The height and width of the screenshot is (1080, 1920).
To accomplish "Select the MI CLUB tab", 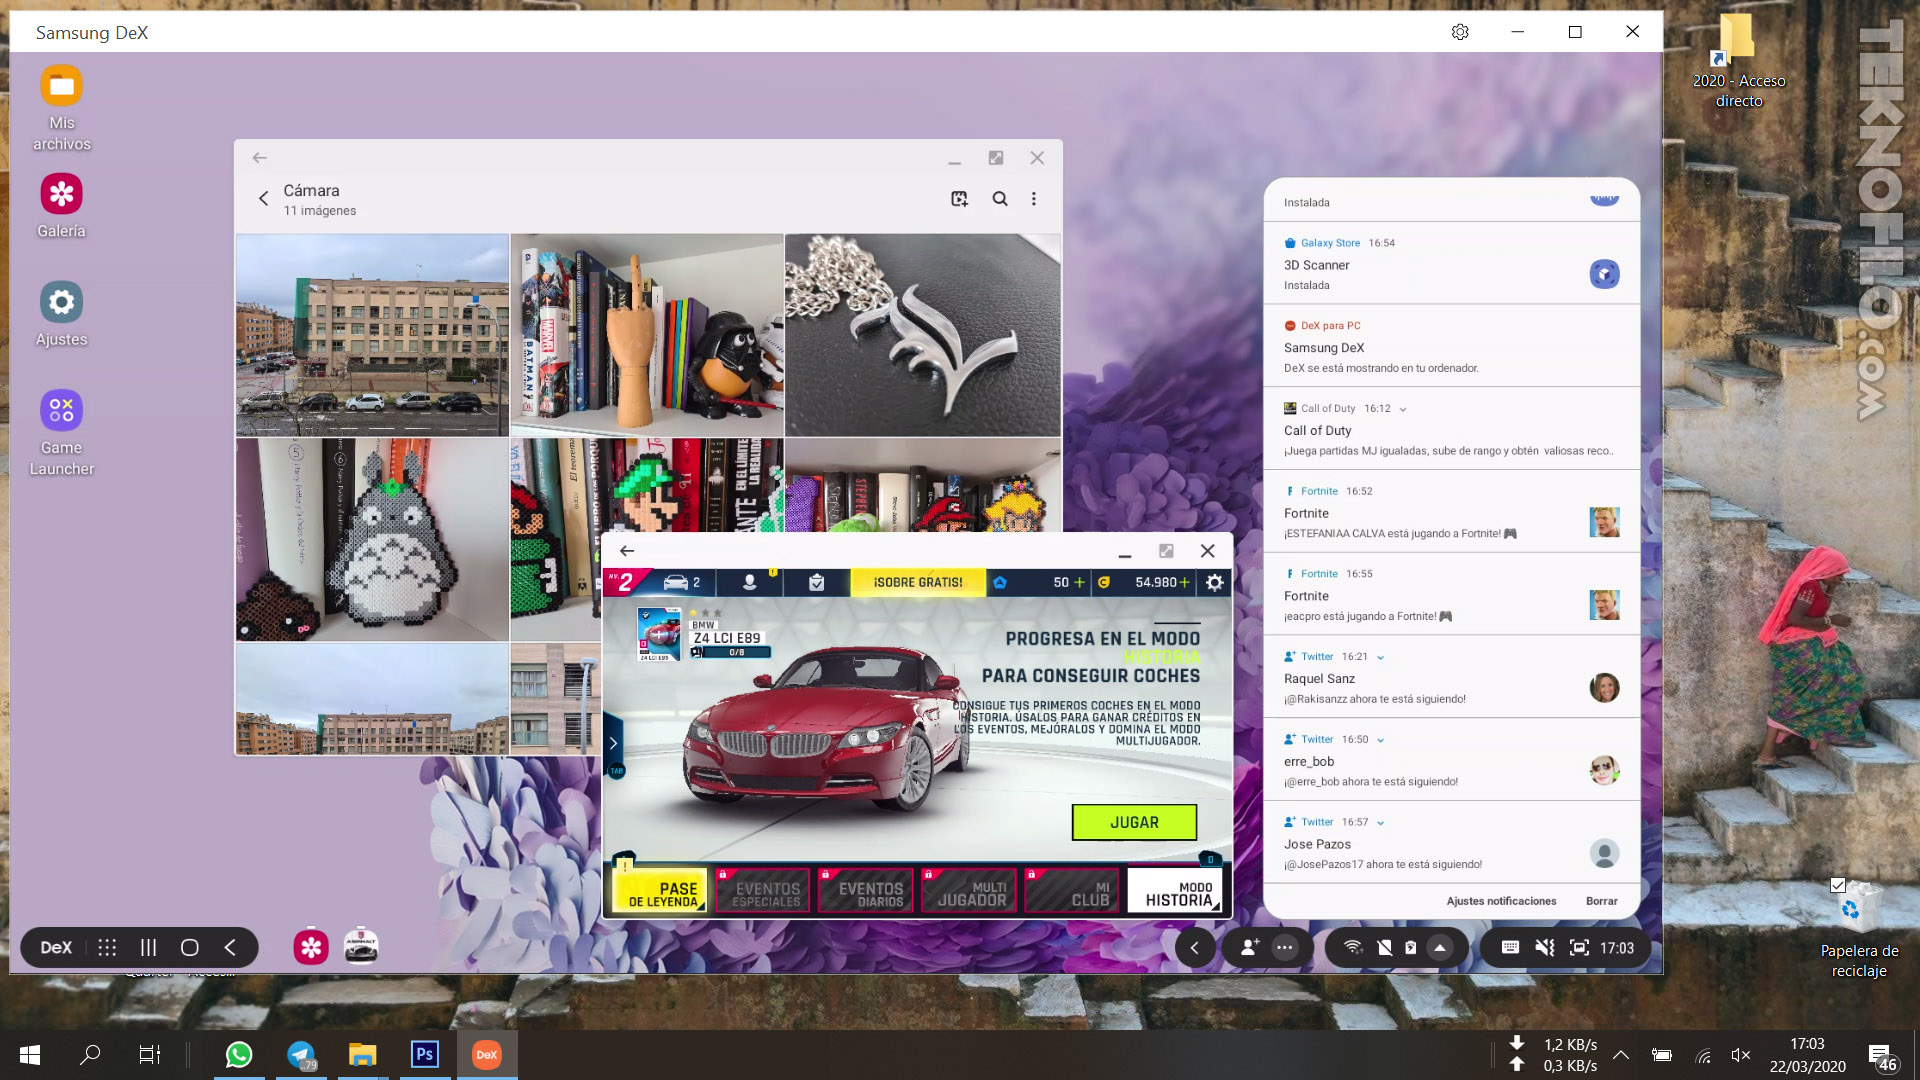I will (x=1072, y=890).
